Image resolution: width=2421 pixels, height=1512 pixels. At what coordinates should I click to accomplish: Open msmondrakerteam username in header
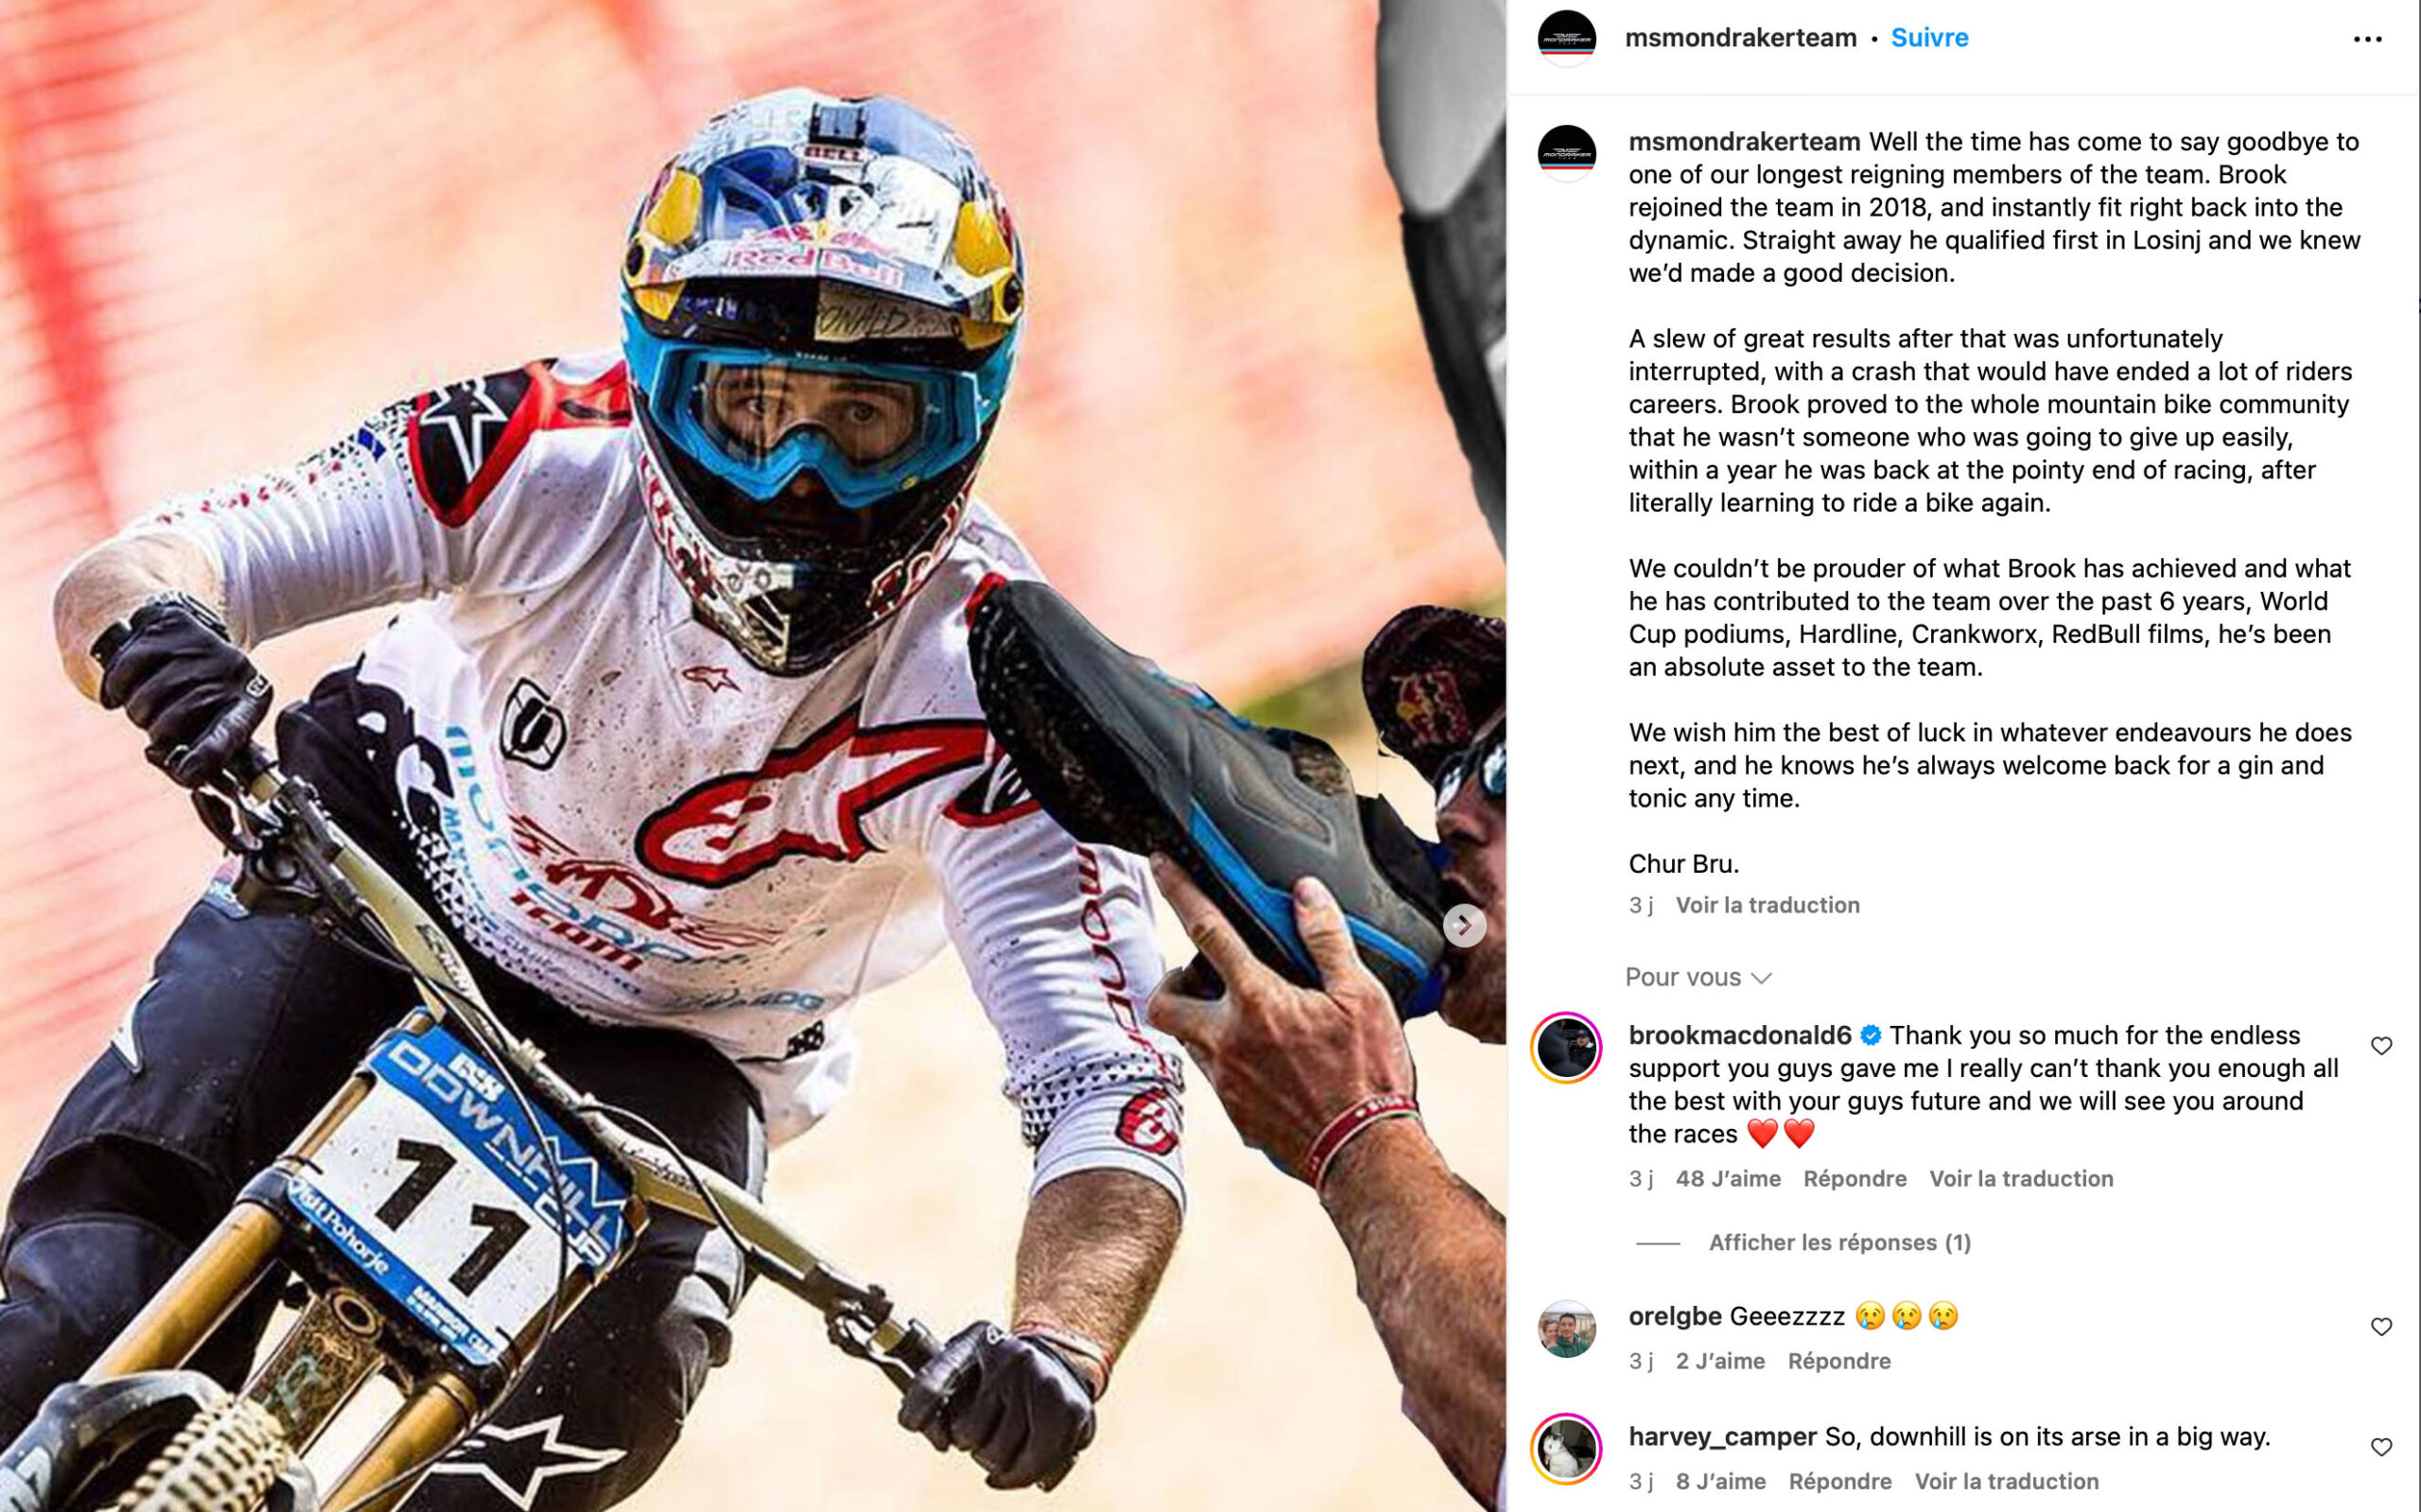[1740, 38]
